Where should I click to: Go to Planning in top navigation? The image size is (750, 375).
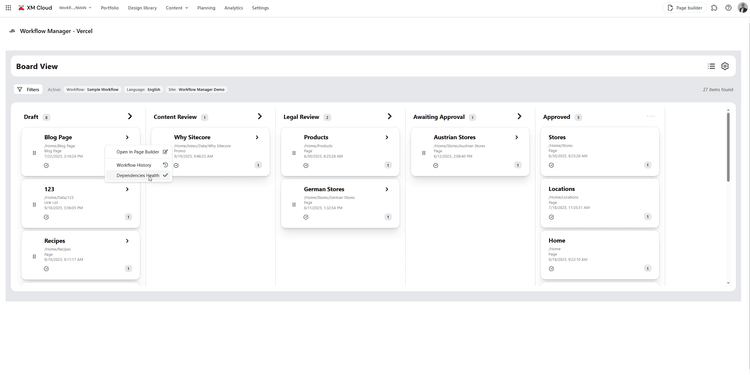tap(206, 8)
